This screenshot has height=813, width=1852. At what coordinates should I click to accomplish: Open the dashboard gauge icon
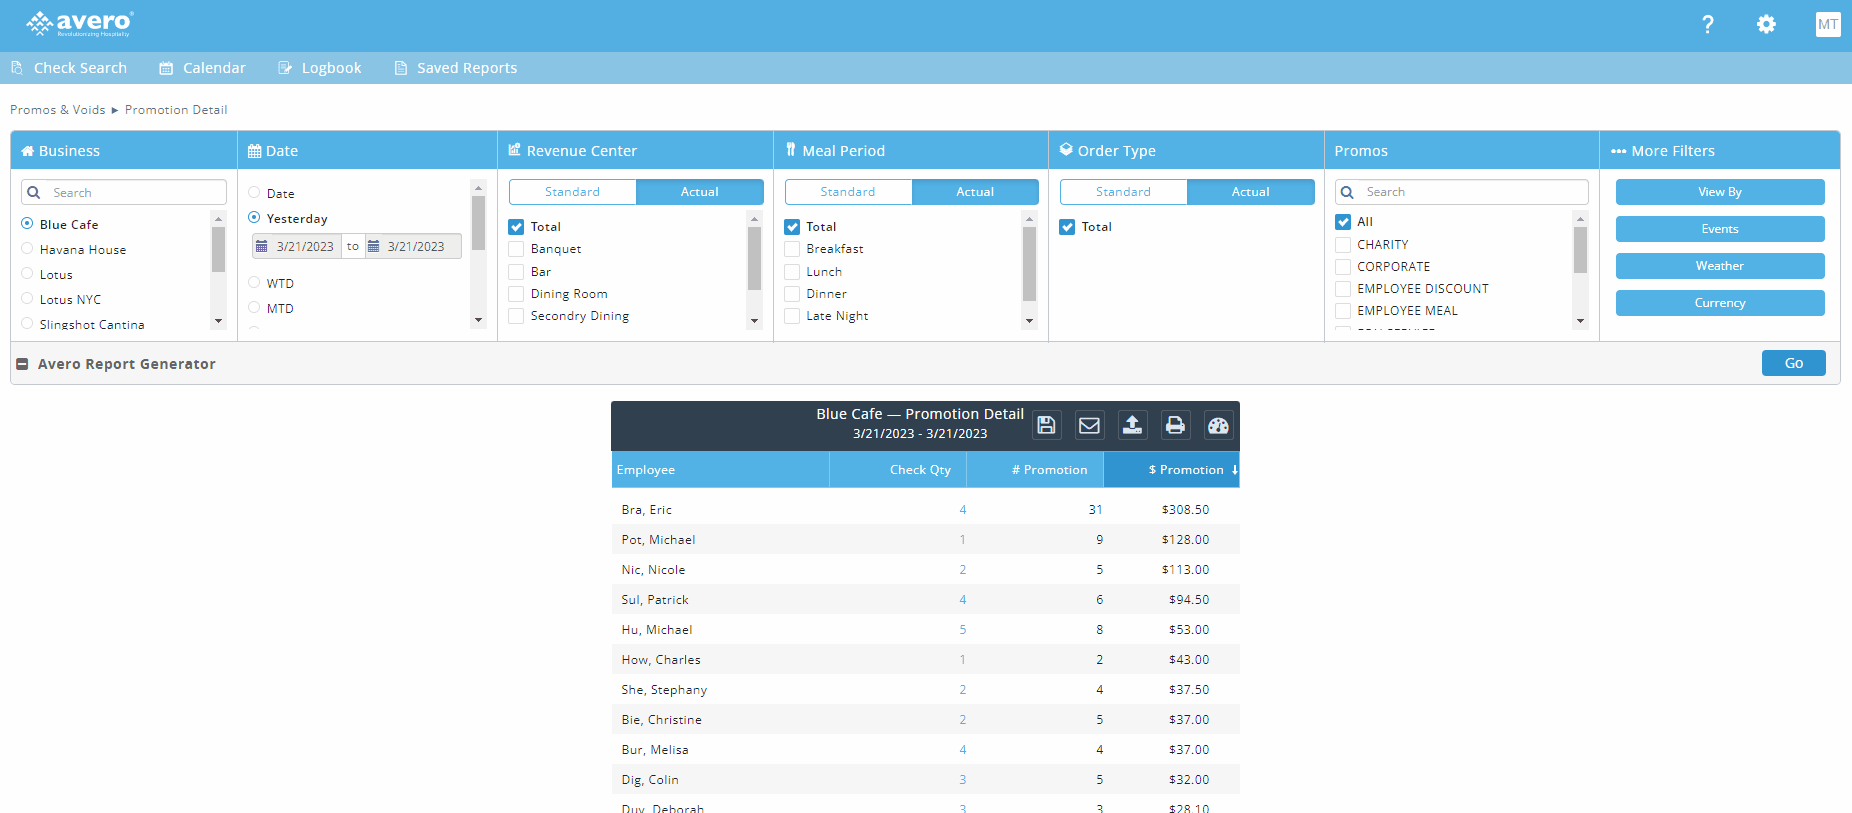(x=1218, y=425)
